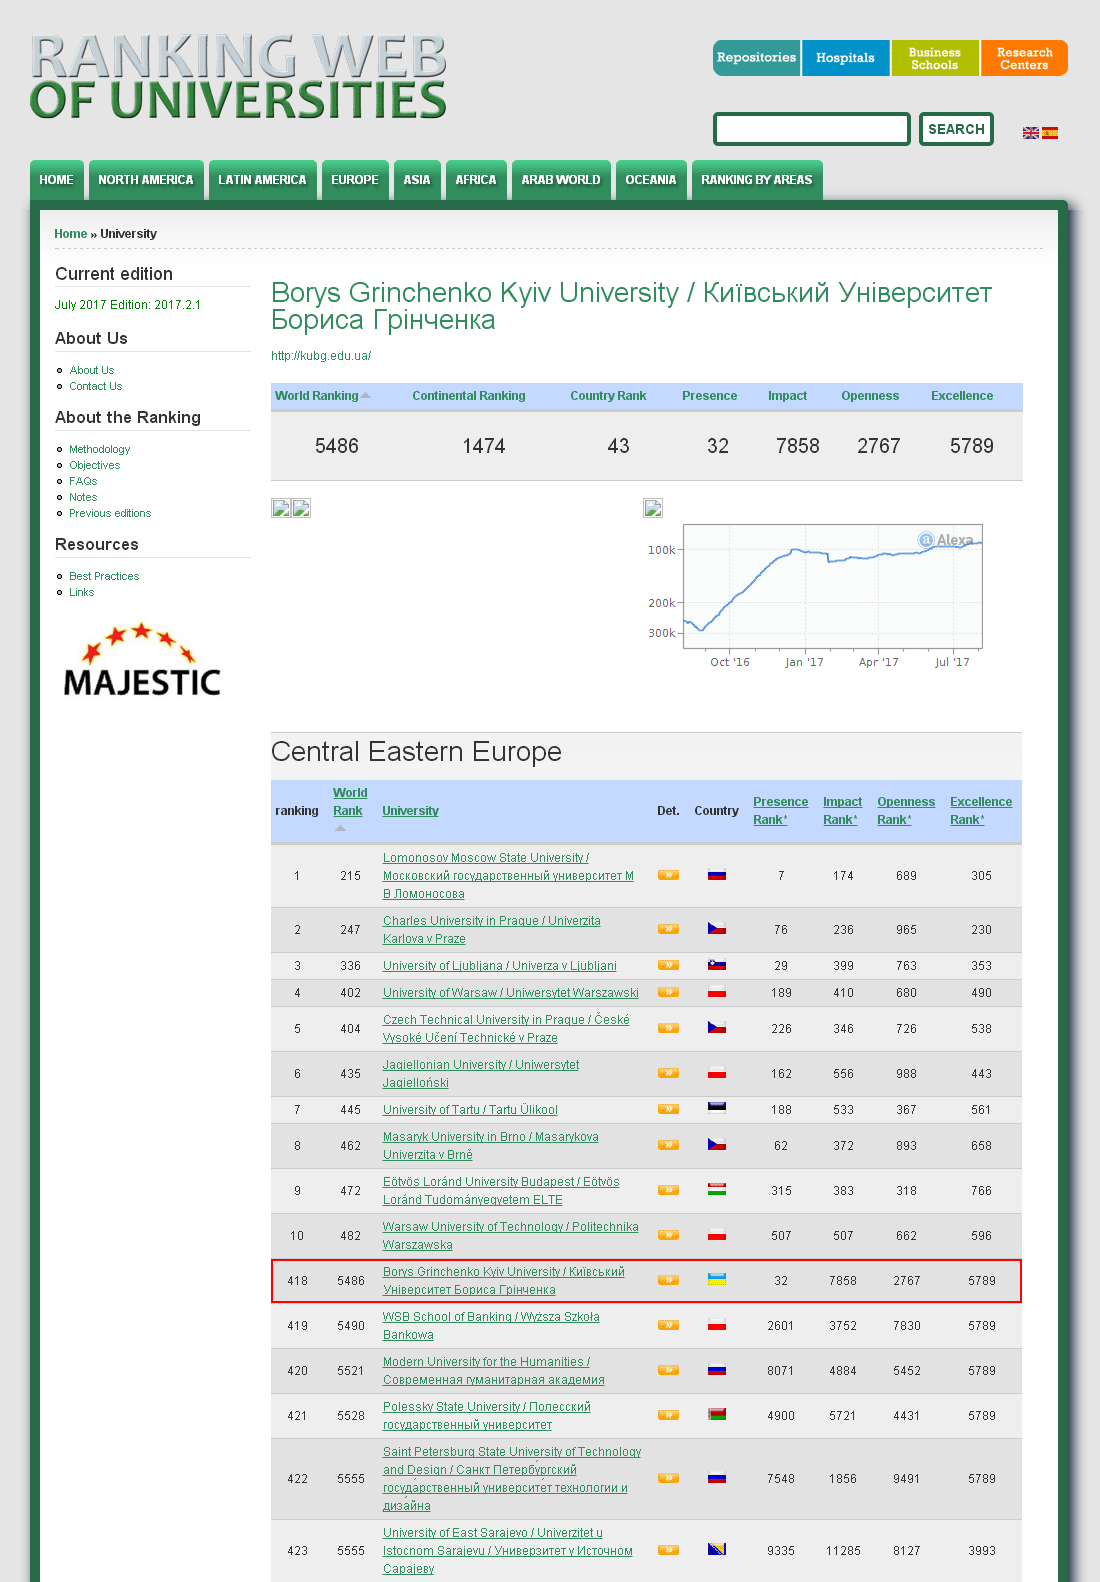Click details arrow for WSB School of Banking
Viewport: 1100px width, 1582px height.
668,1325
